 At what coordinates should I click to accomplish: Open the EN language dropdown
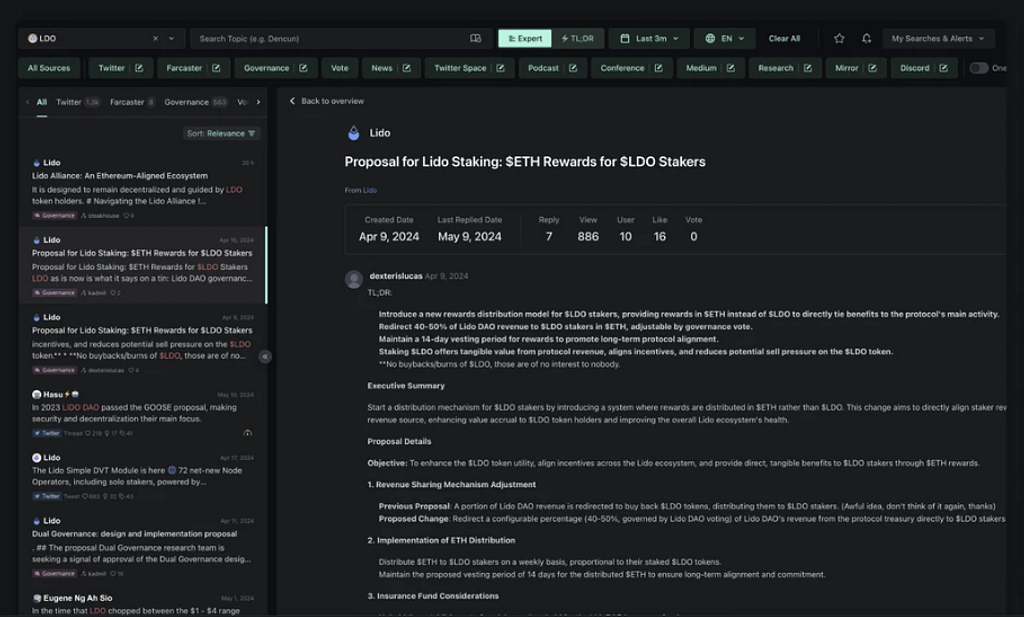coord(724,39)
